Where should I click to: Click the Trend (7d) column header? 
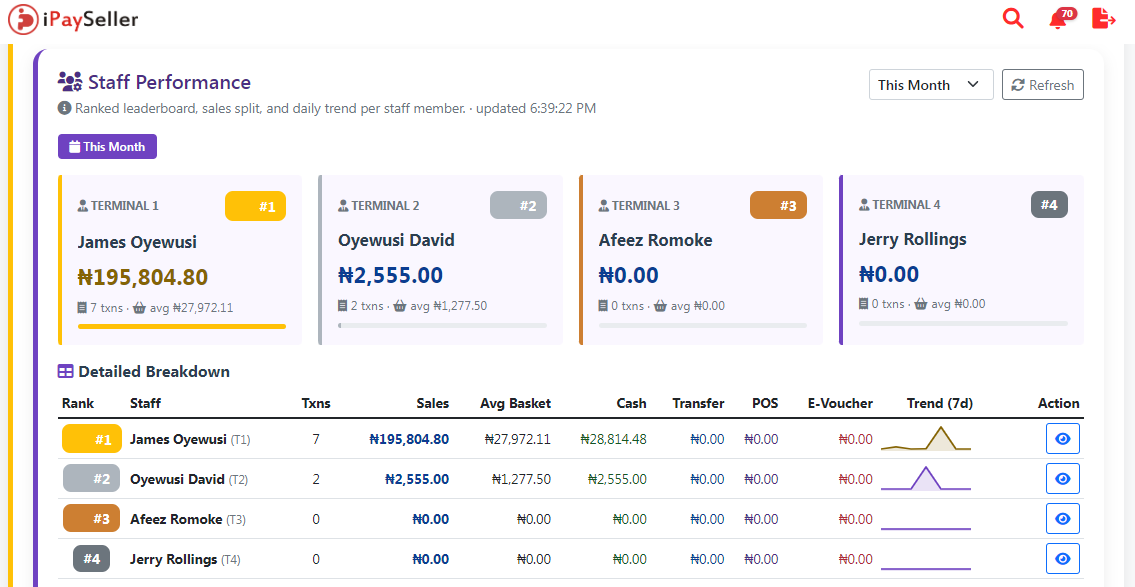tap(940, 404)
